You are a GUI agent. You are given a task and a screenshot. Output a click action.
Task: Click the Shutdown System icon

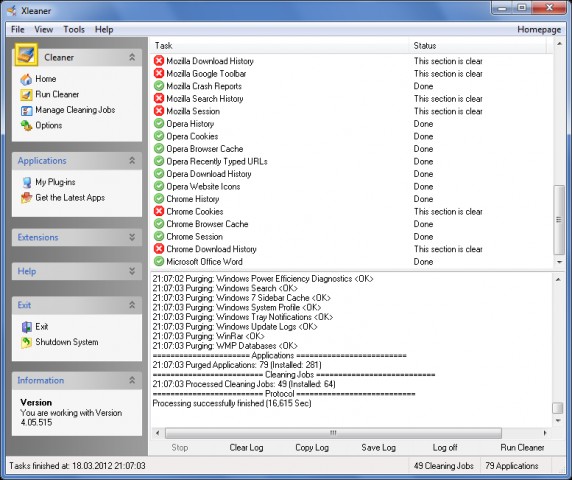(x=26, y=342)
